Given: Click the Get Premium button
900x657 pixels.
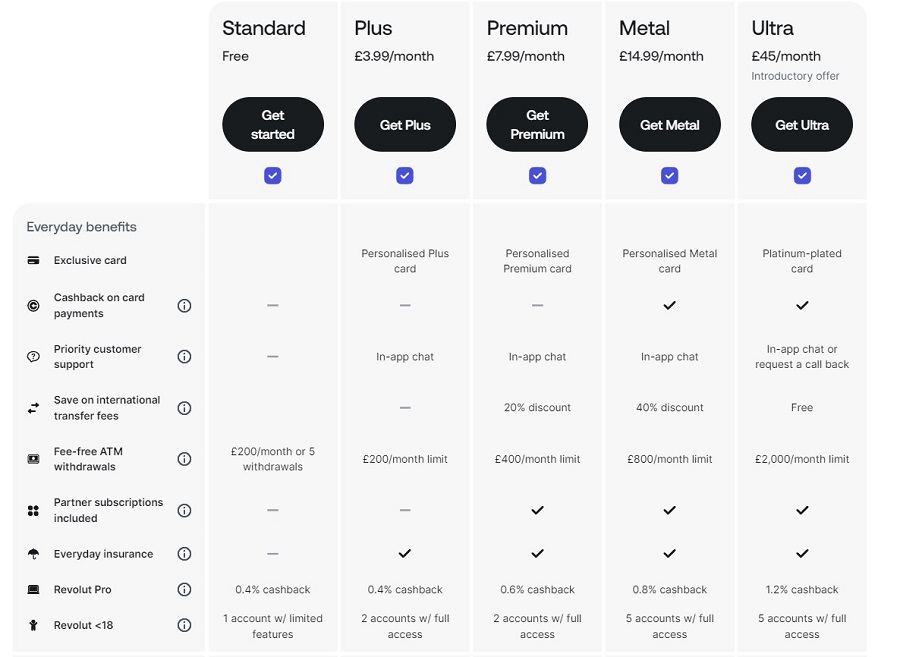Looking at the screenshot, I should (537, 124).
